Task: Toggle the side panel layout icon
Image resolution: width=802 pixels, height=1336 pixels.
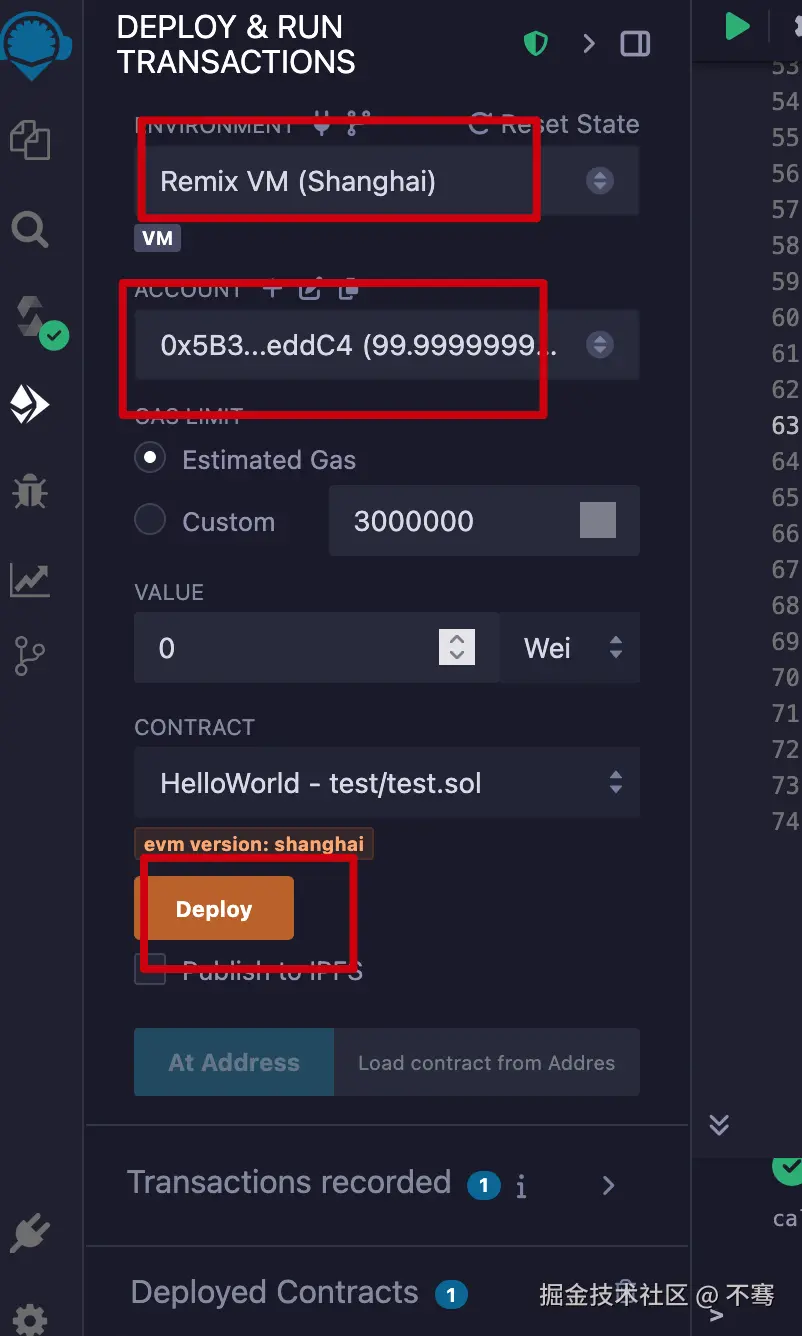Action: pos(635,43)
